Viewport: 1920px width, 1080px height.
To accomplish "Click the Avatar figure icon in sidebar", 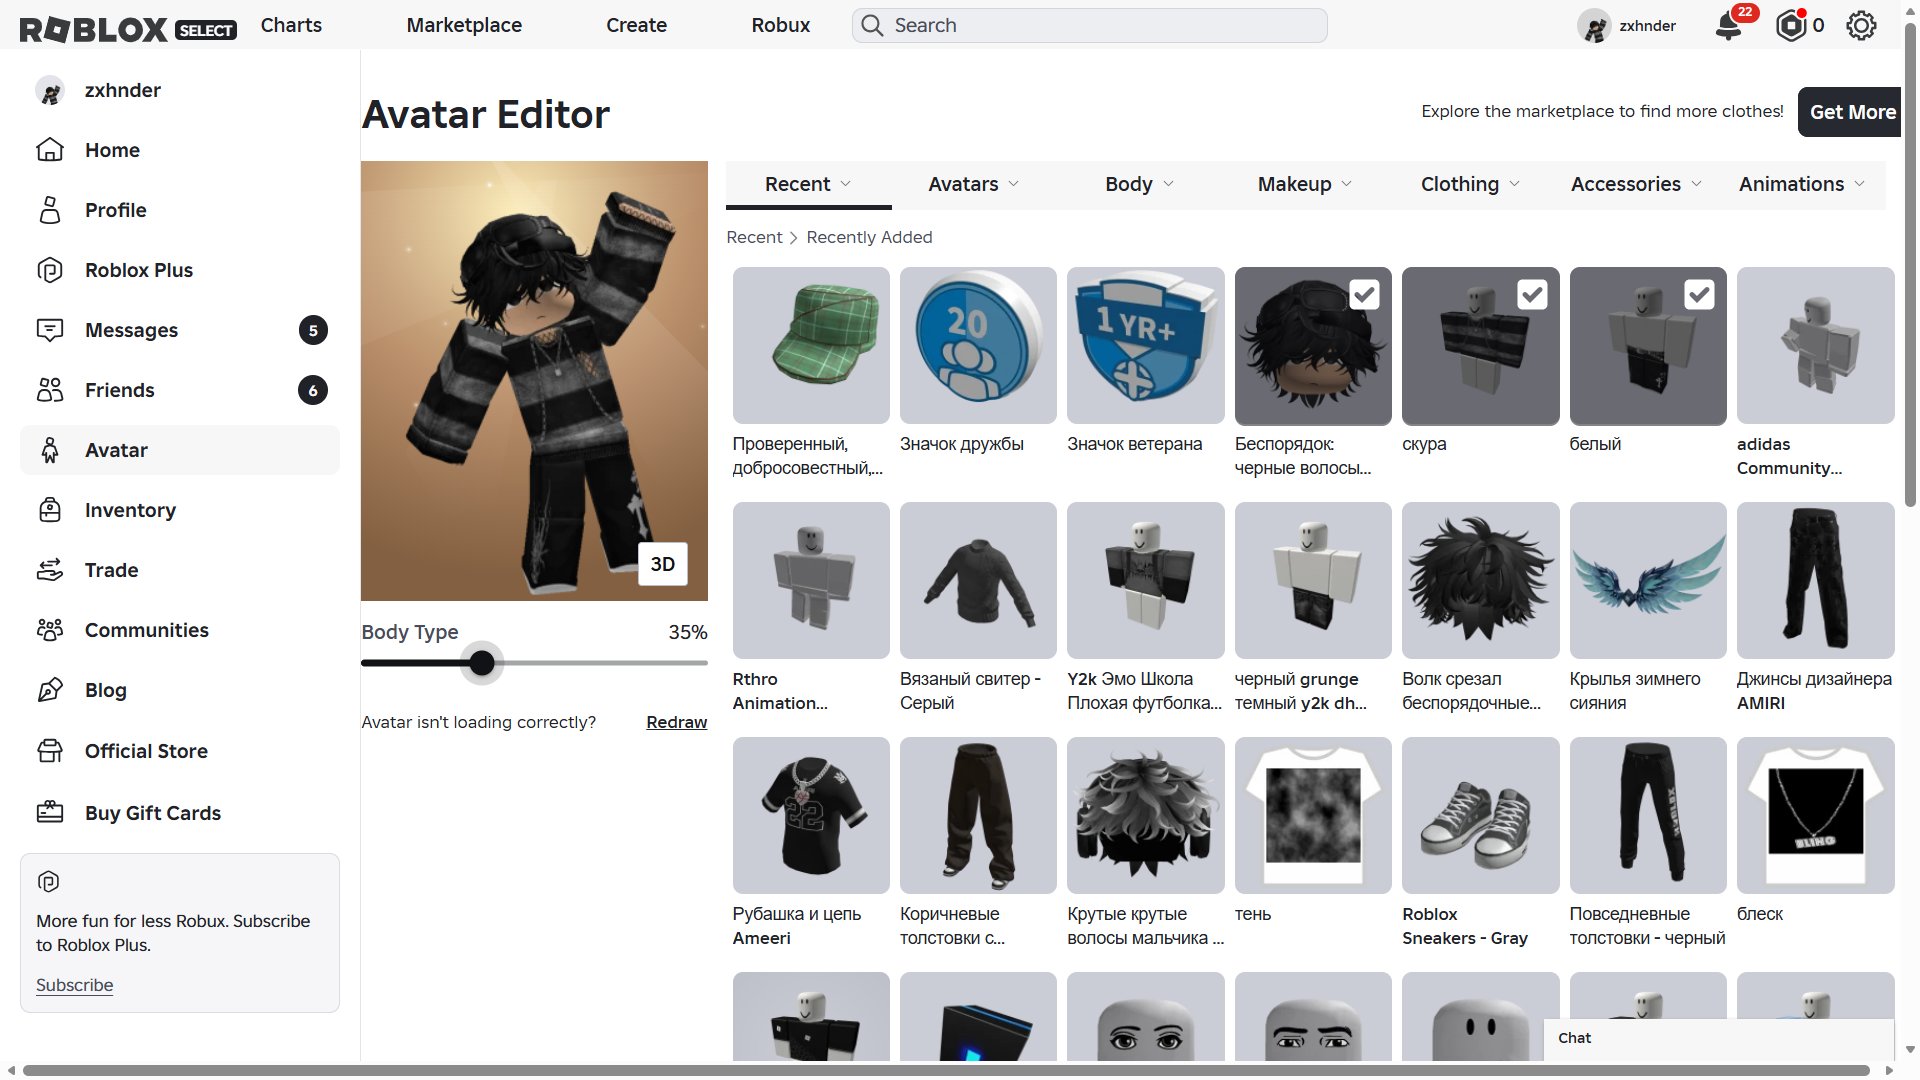I will (50, 450).
